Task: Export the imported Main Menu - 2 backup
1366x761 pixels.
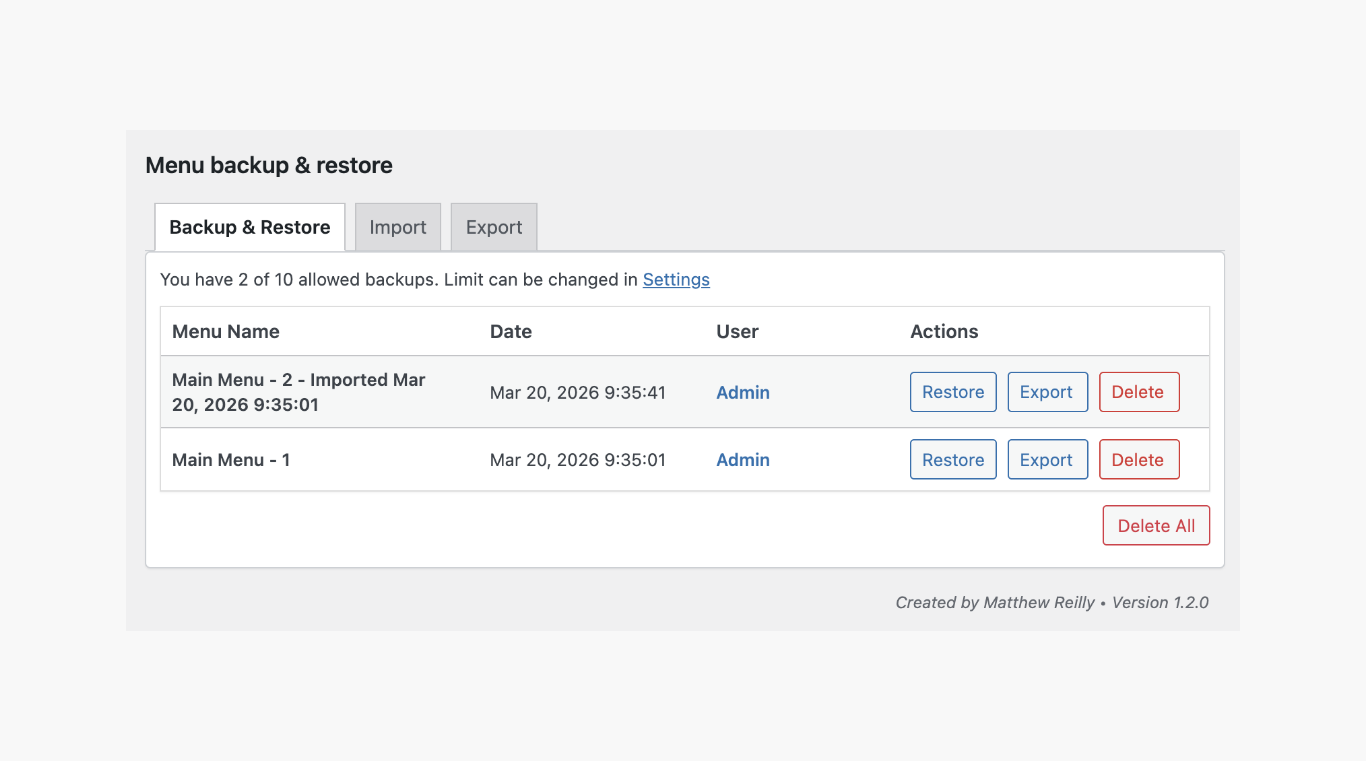Action: (x=1046, y=392)
